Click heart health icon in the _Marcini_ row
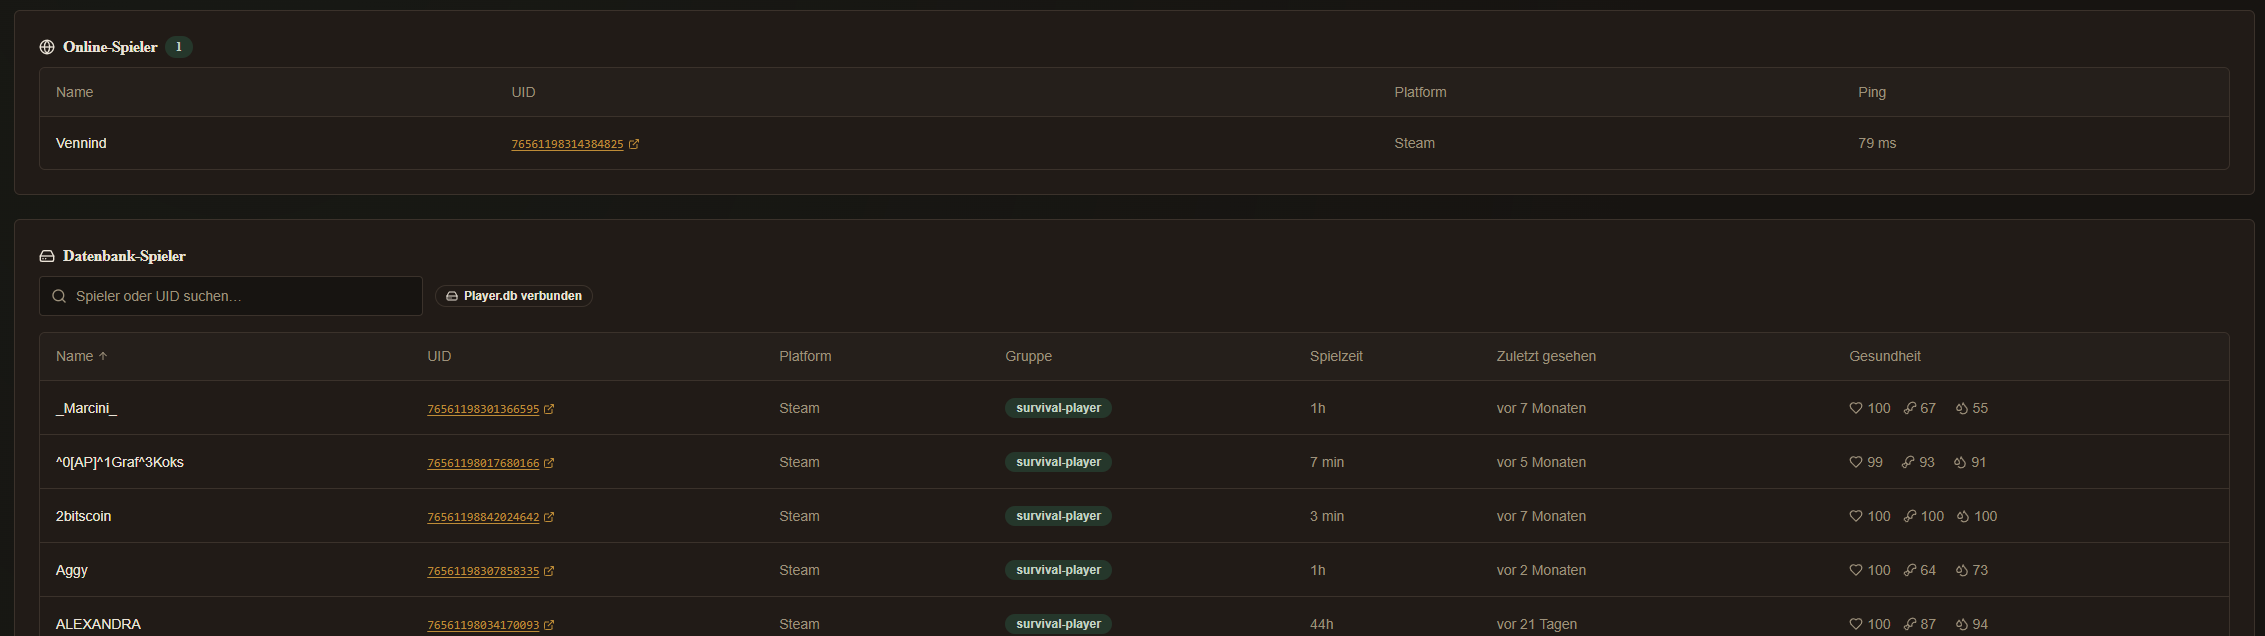2265x636 pixels. (1856, 408)
